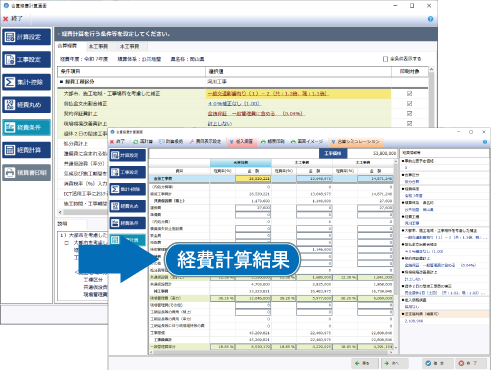491x370 pixels.
Task: Open 集計・控除 in the back window sidebar
Action: tap(27, 82)
